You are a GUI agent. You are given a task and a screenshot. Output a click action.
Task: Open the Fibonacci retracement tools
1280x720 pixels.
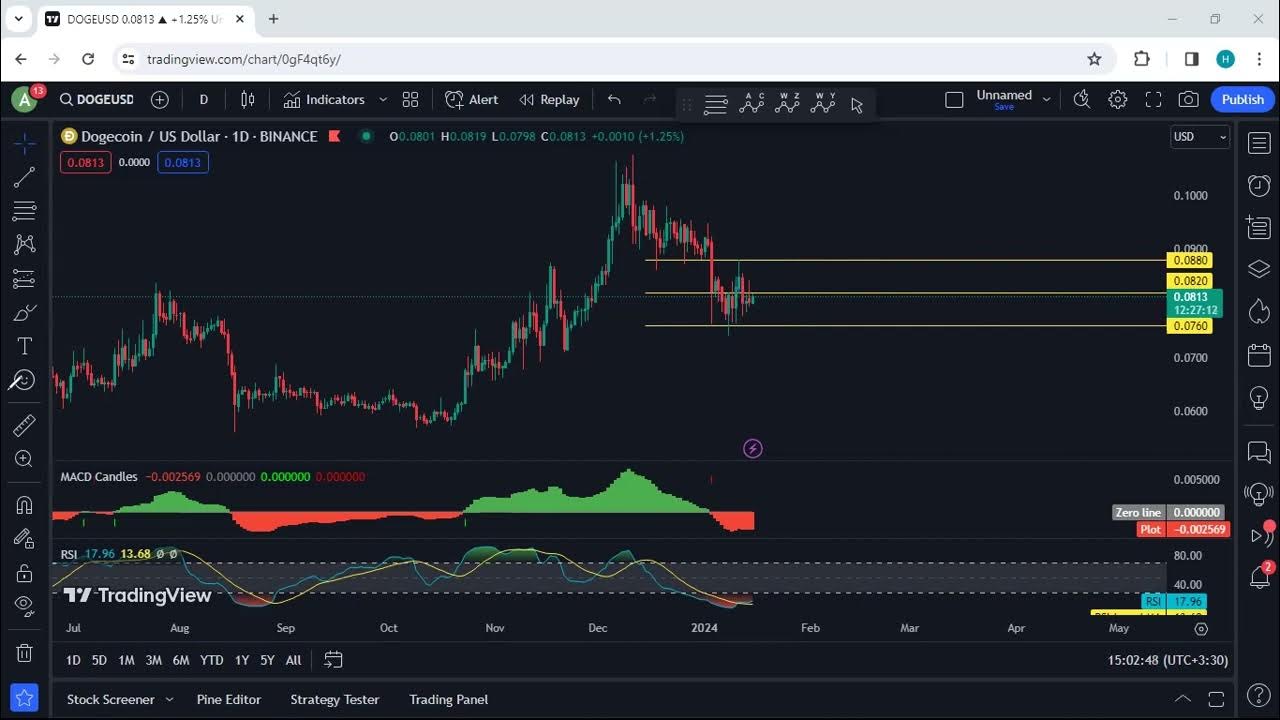25,211
